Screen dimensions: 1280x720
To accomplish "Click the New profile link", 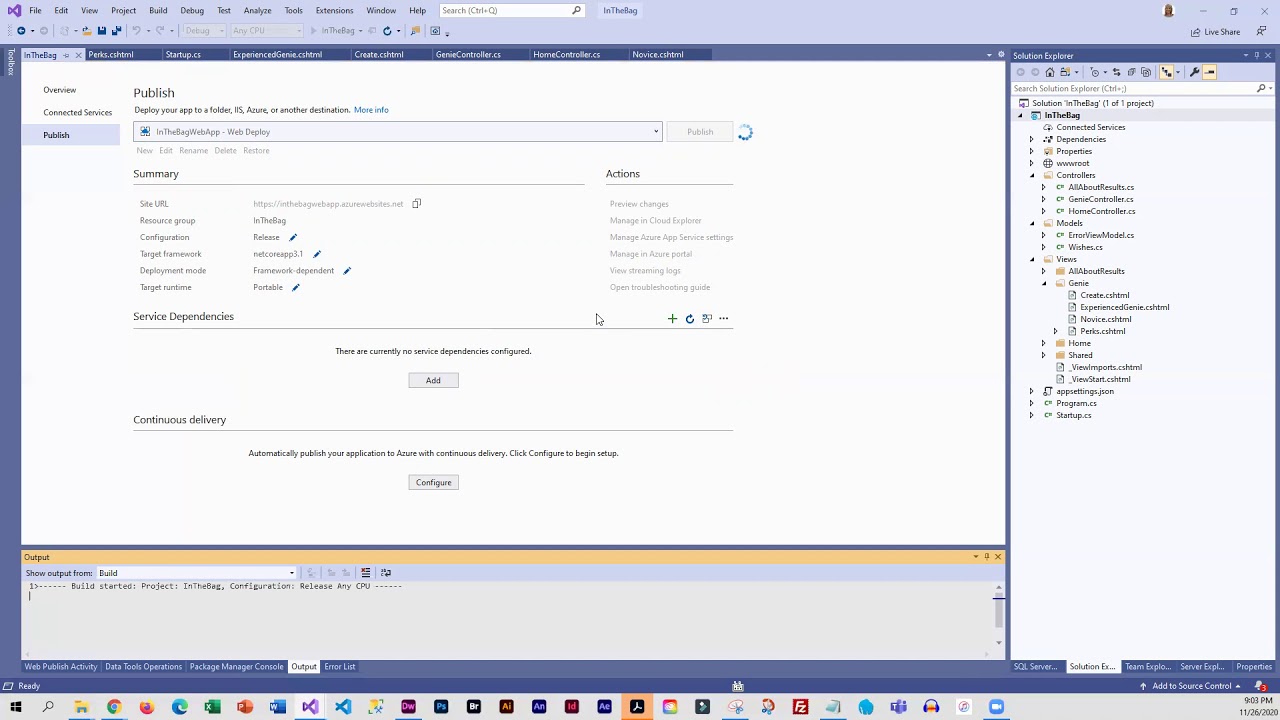I will 144,151.
